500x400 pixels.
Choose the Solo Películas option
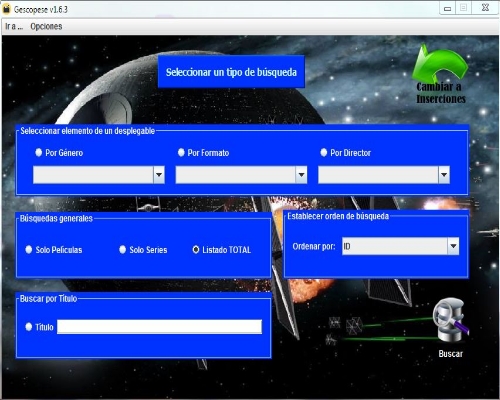(x=29, y=250)
